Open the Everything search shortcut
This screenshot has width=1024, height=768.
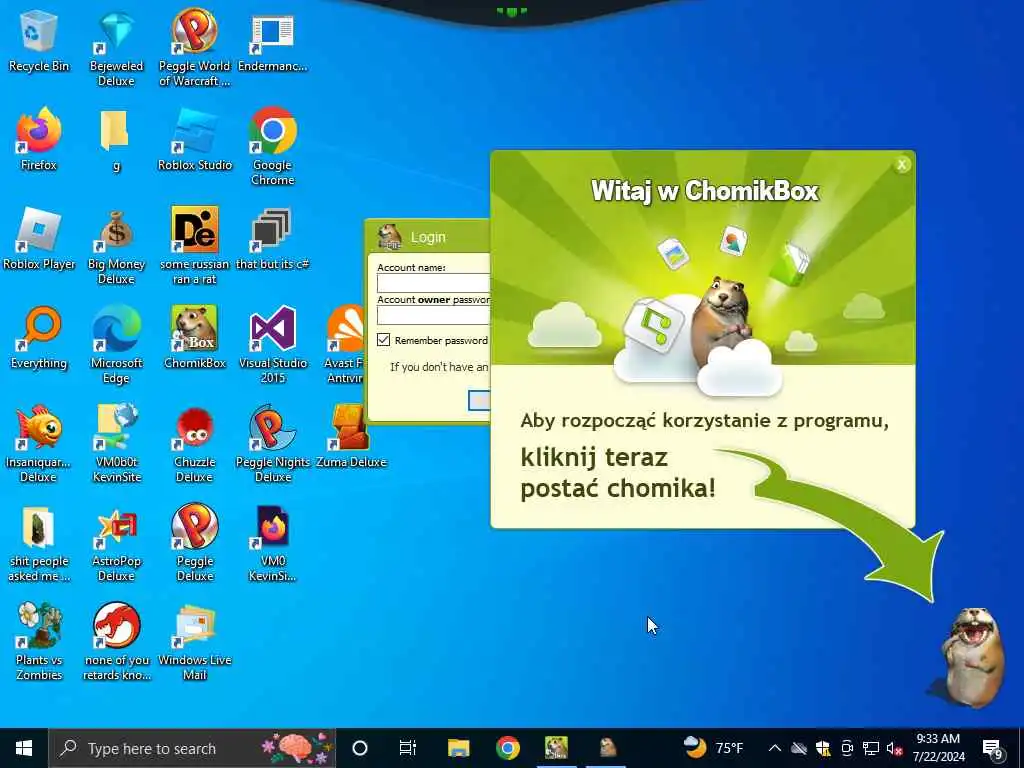tap(39, 338)
